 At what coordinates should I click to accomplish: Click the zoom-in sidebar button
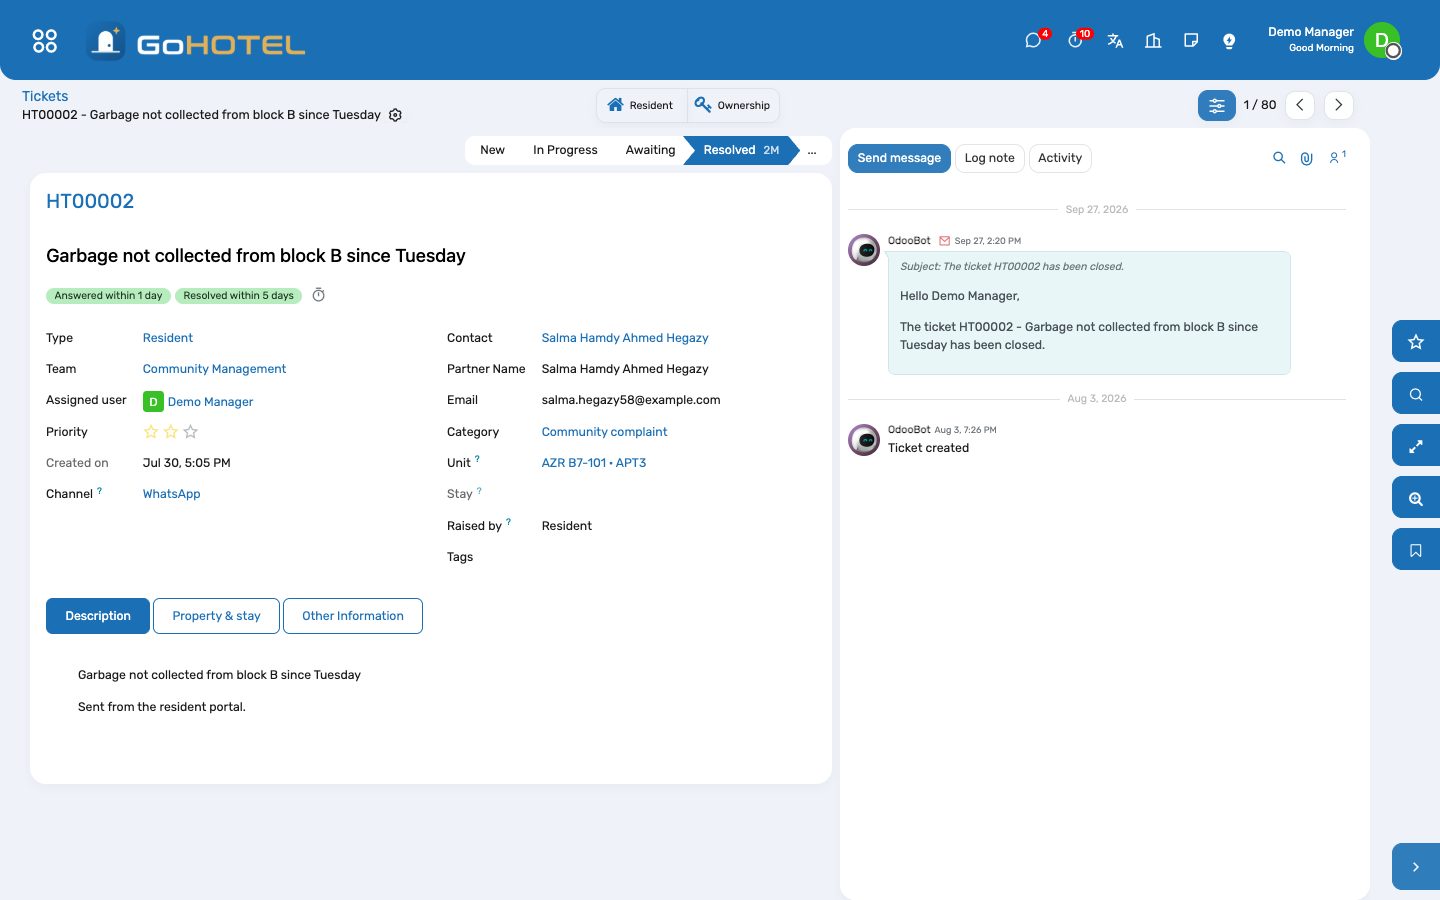1416,498
